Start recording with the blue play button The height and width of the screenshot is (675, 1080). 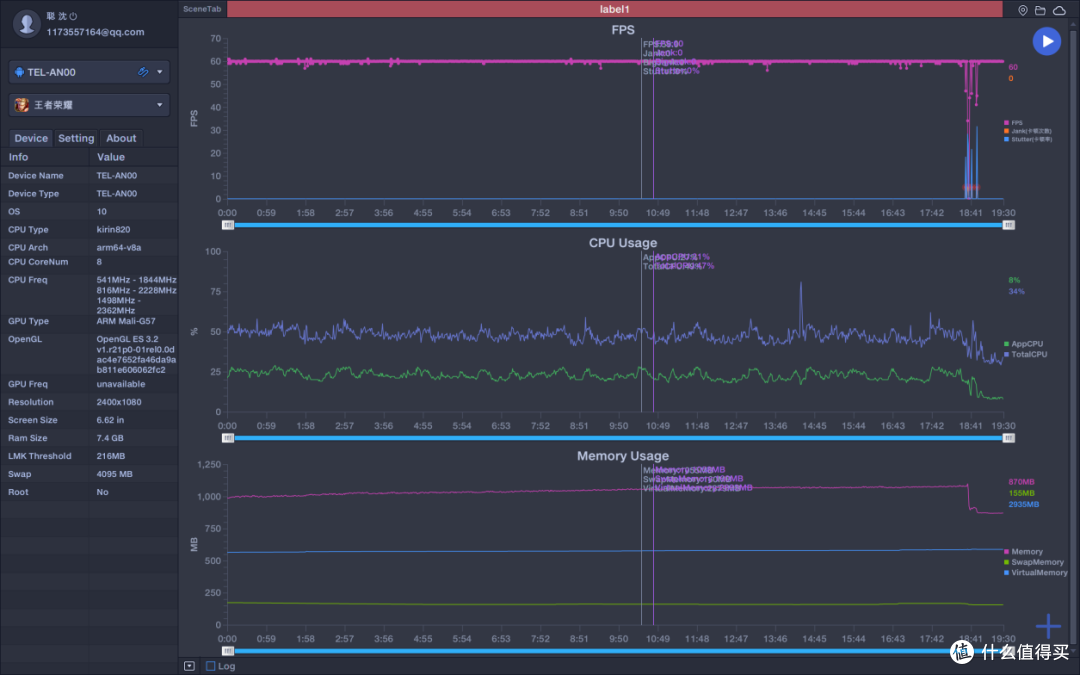1046,41
